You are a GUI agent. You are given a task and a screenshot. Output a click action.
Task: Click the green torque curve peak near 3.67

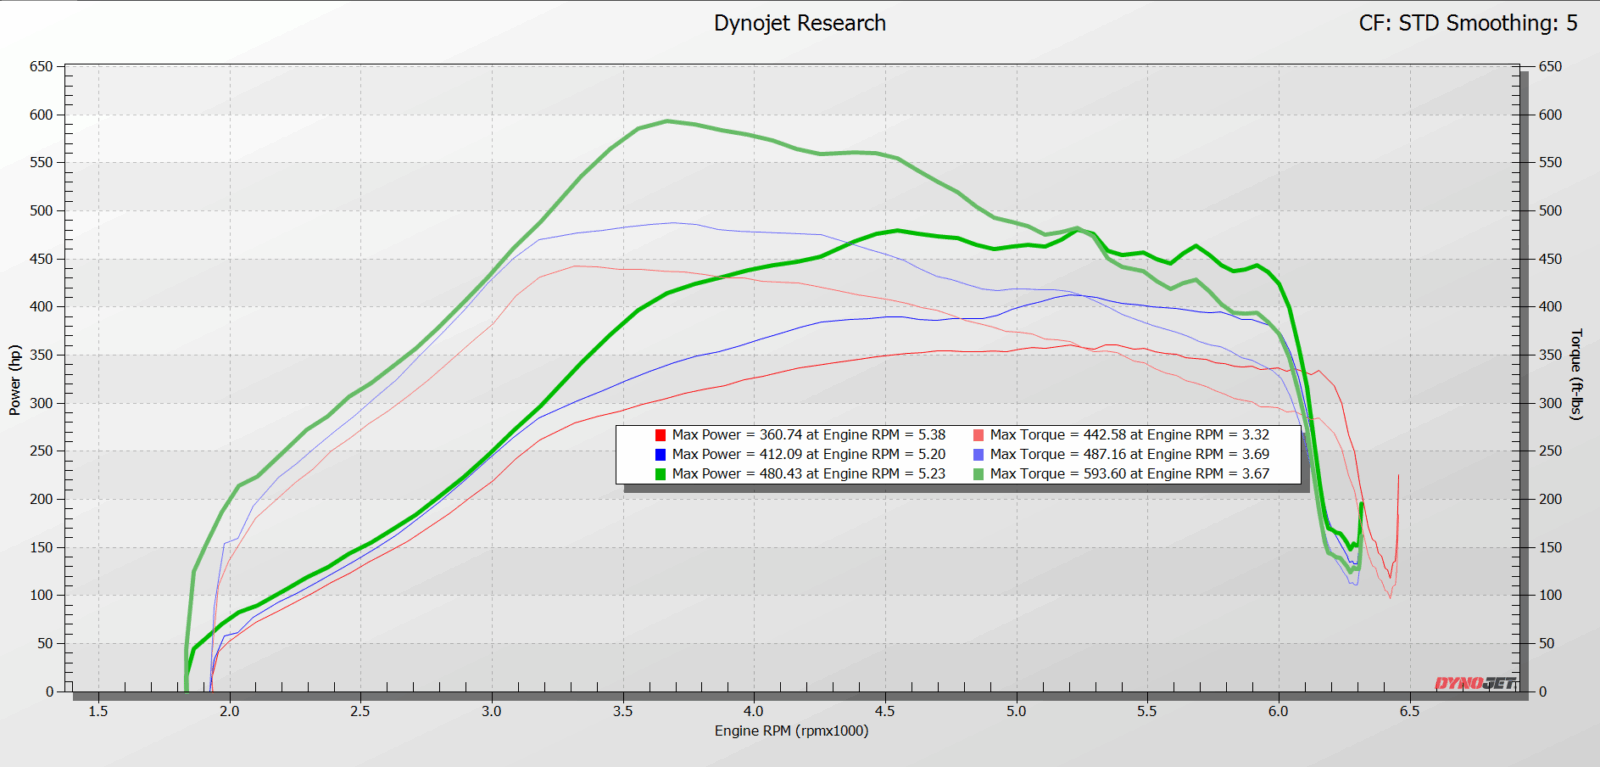tap(667, 121)
